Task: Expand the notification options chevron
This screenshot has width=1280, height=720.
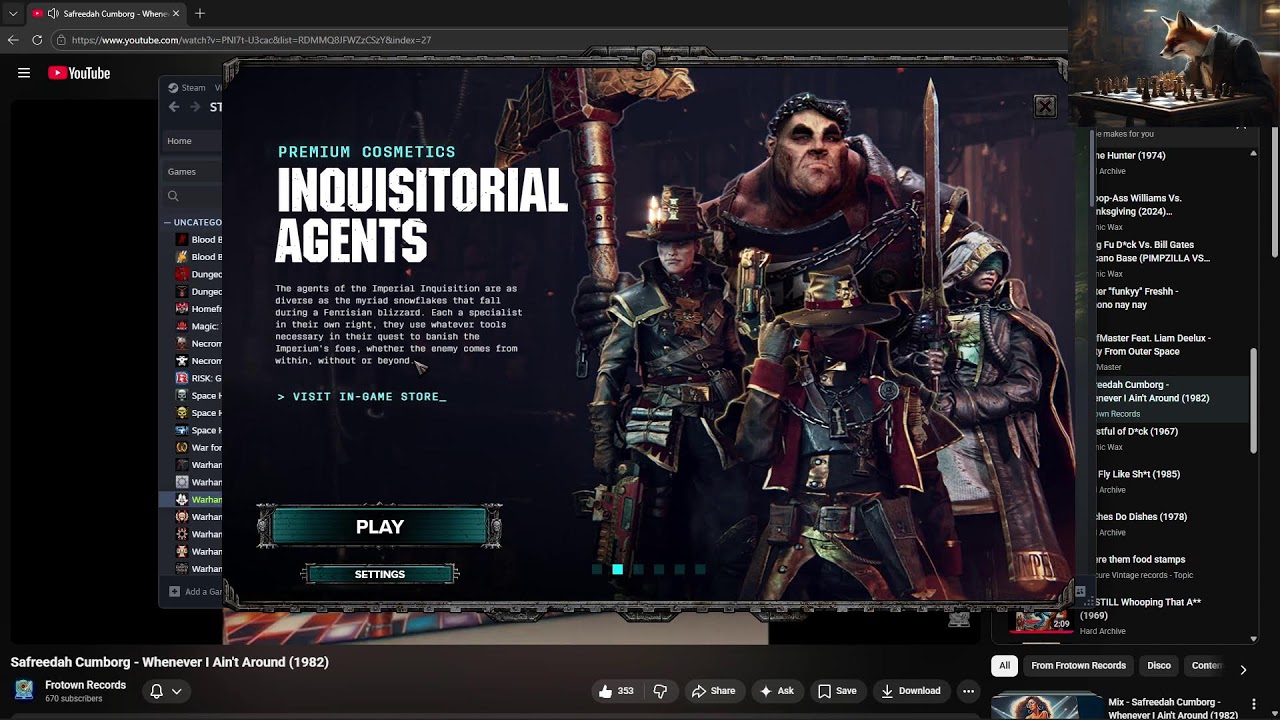Action: [177, 691]
